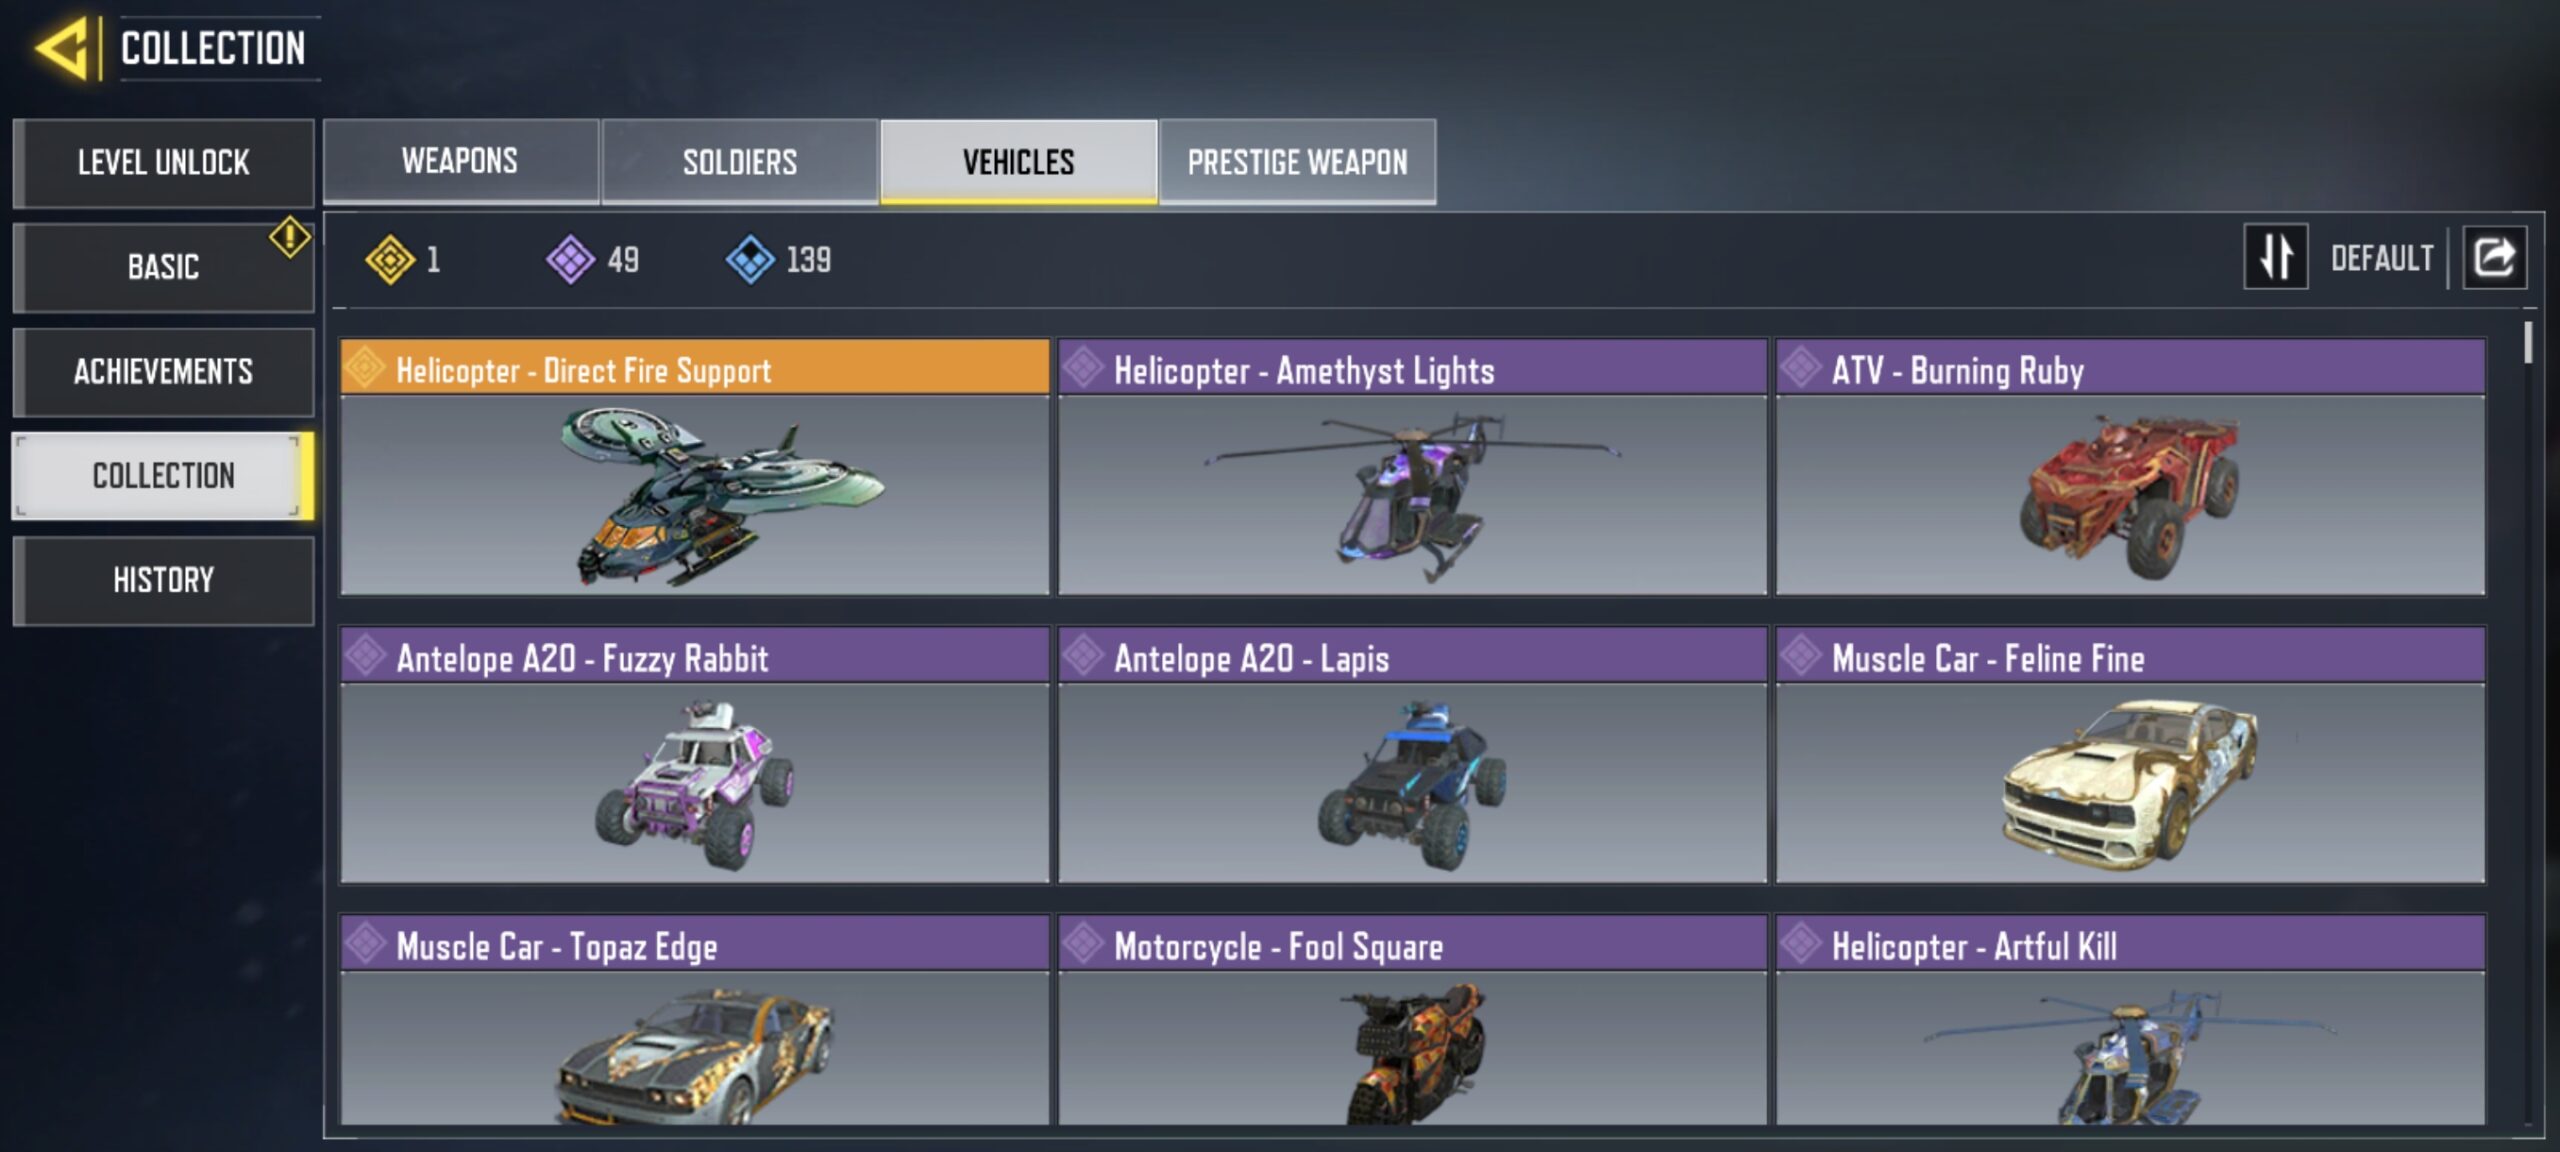This screenshot has height=1152, width=2560.
Task: Open the Achievements section
Action: pos(164,372)
